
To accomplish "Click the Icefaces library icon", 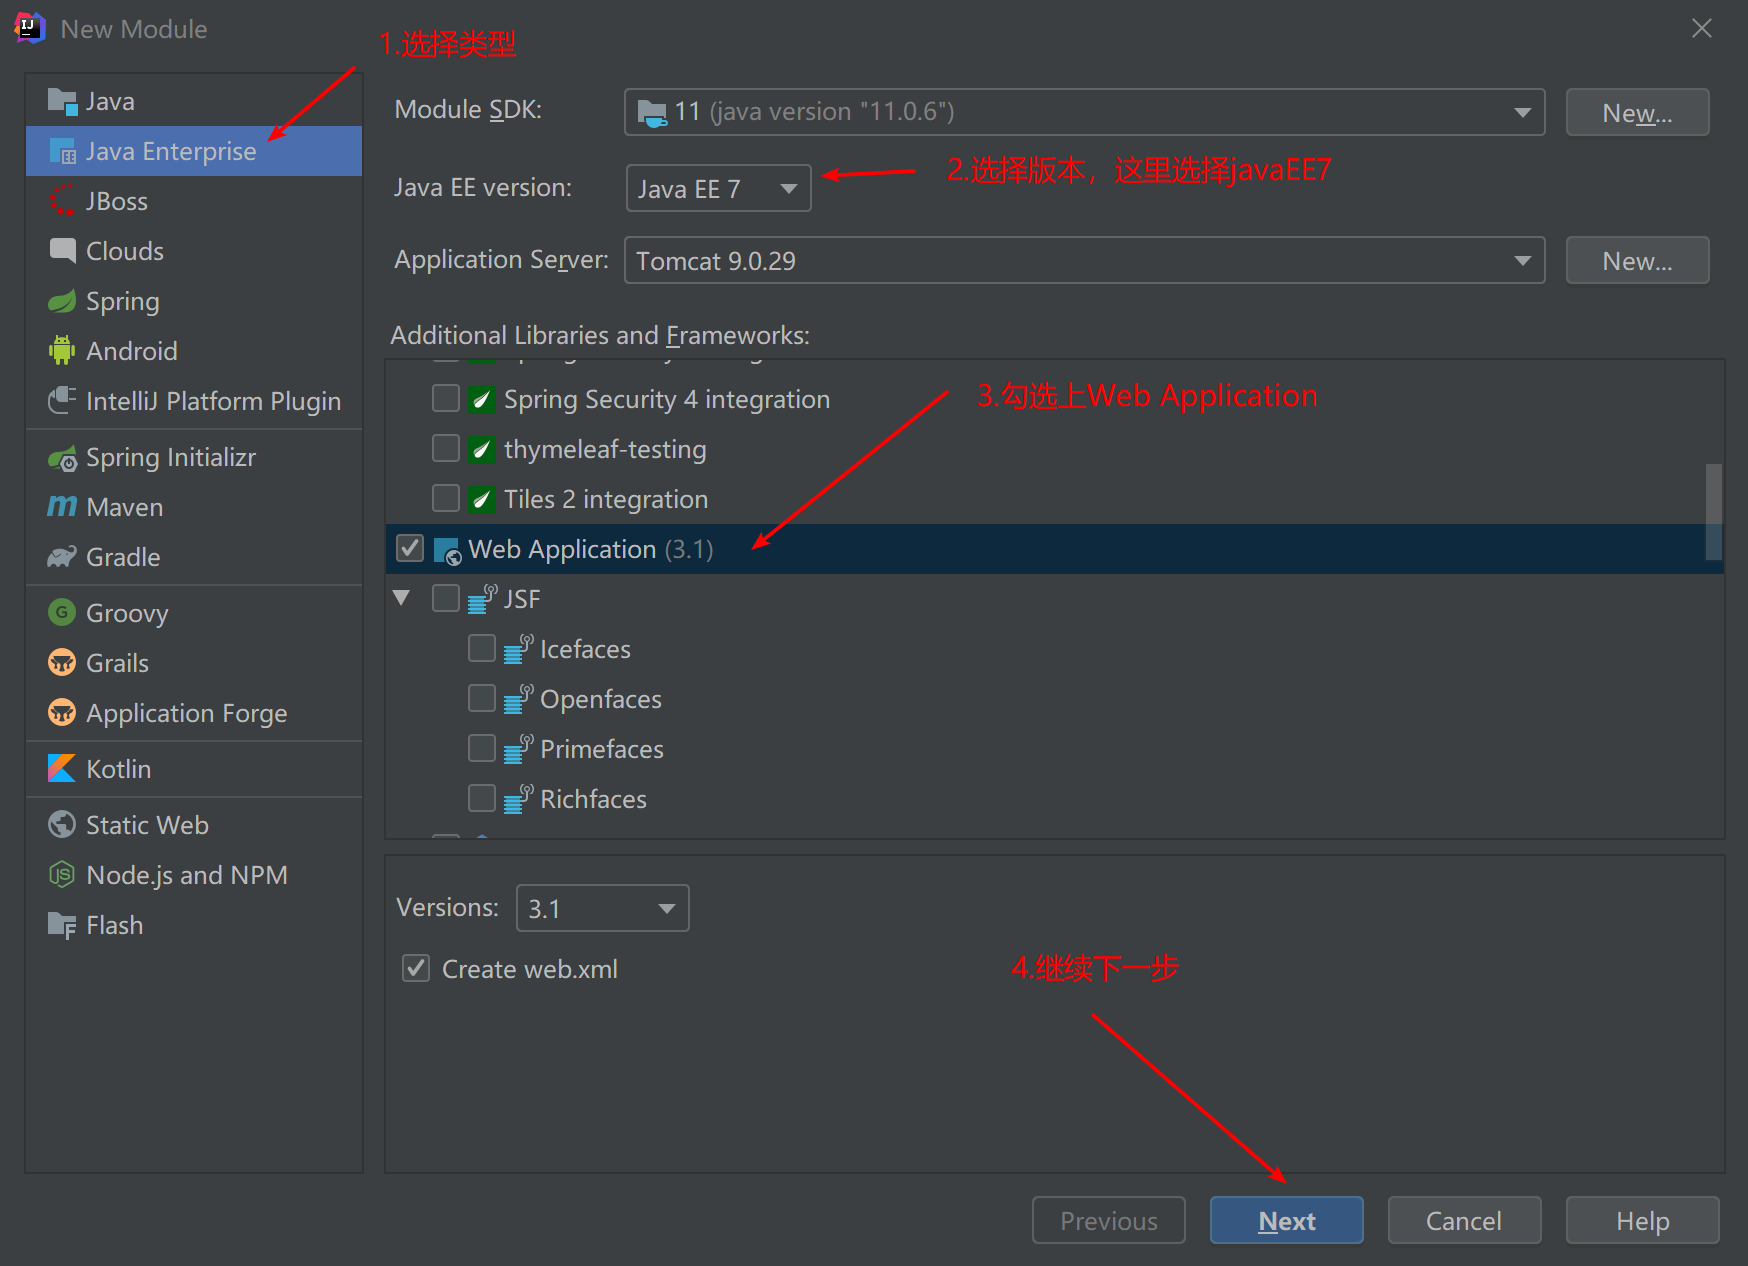I will pyautogui.click(x=519, y=649).
